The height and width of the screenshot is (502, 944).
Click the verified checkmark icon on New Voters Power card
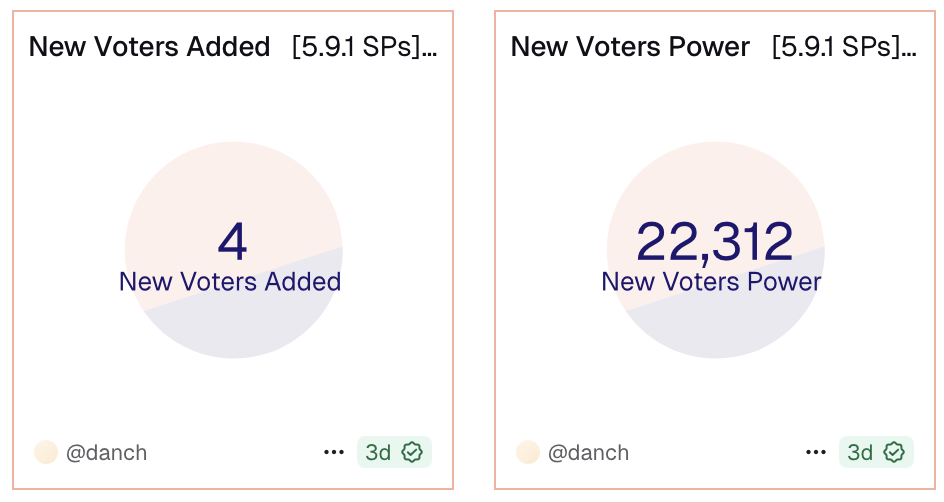click(x=894, y=453)
